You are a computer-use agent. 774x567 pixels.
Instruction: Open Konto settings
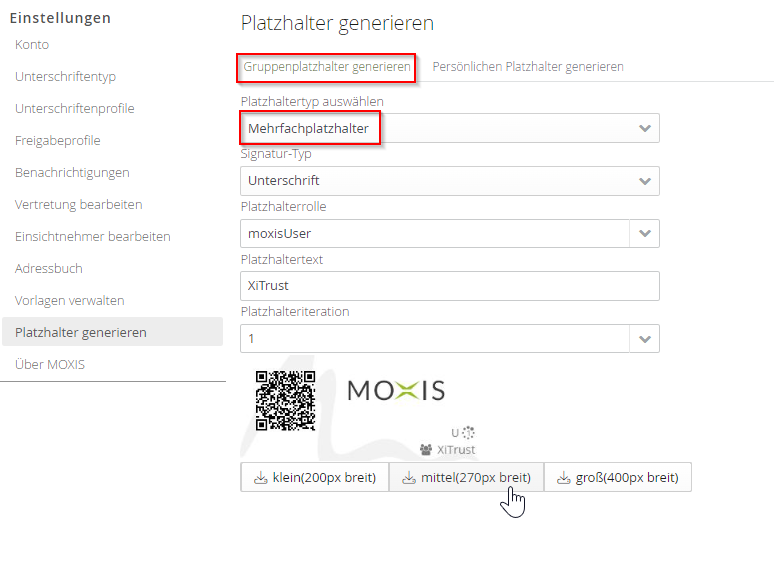32,45
